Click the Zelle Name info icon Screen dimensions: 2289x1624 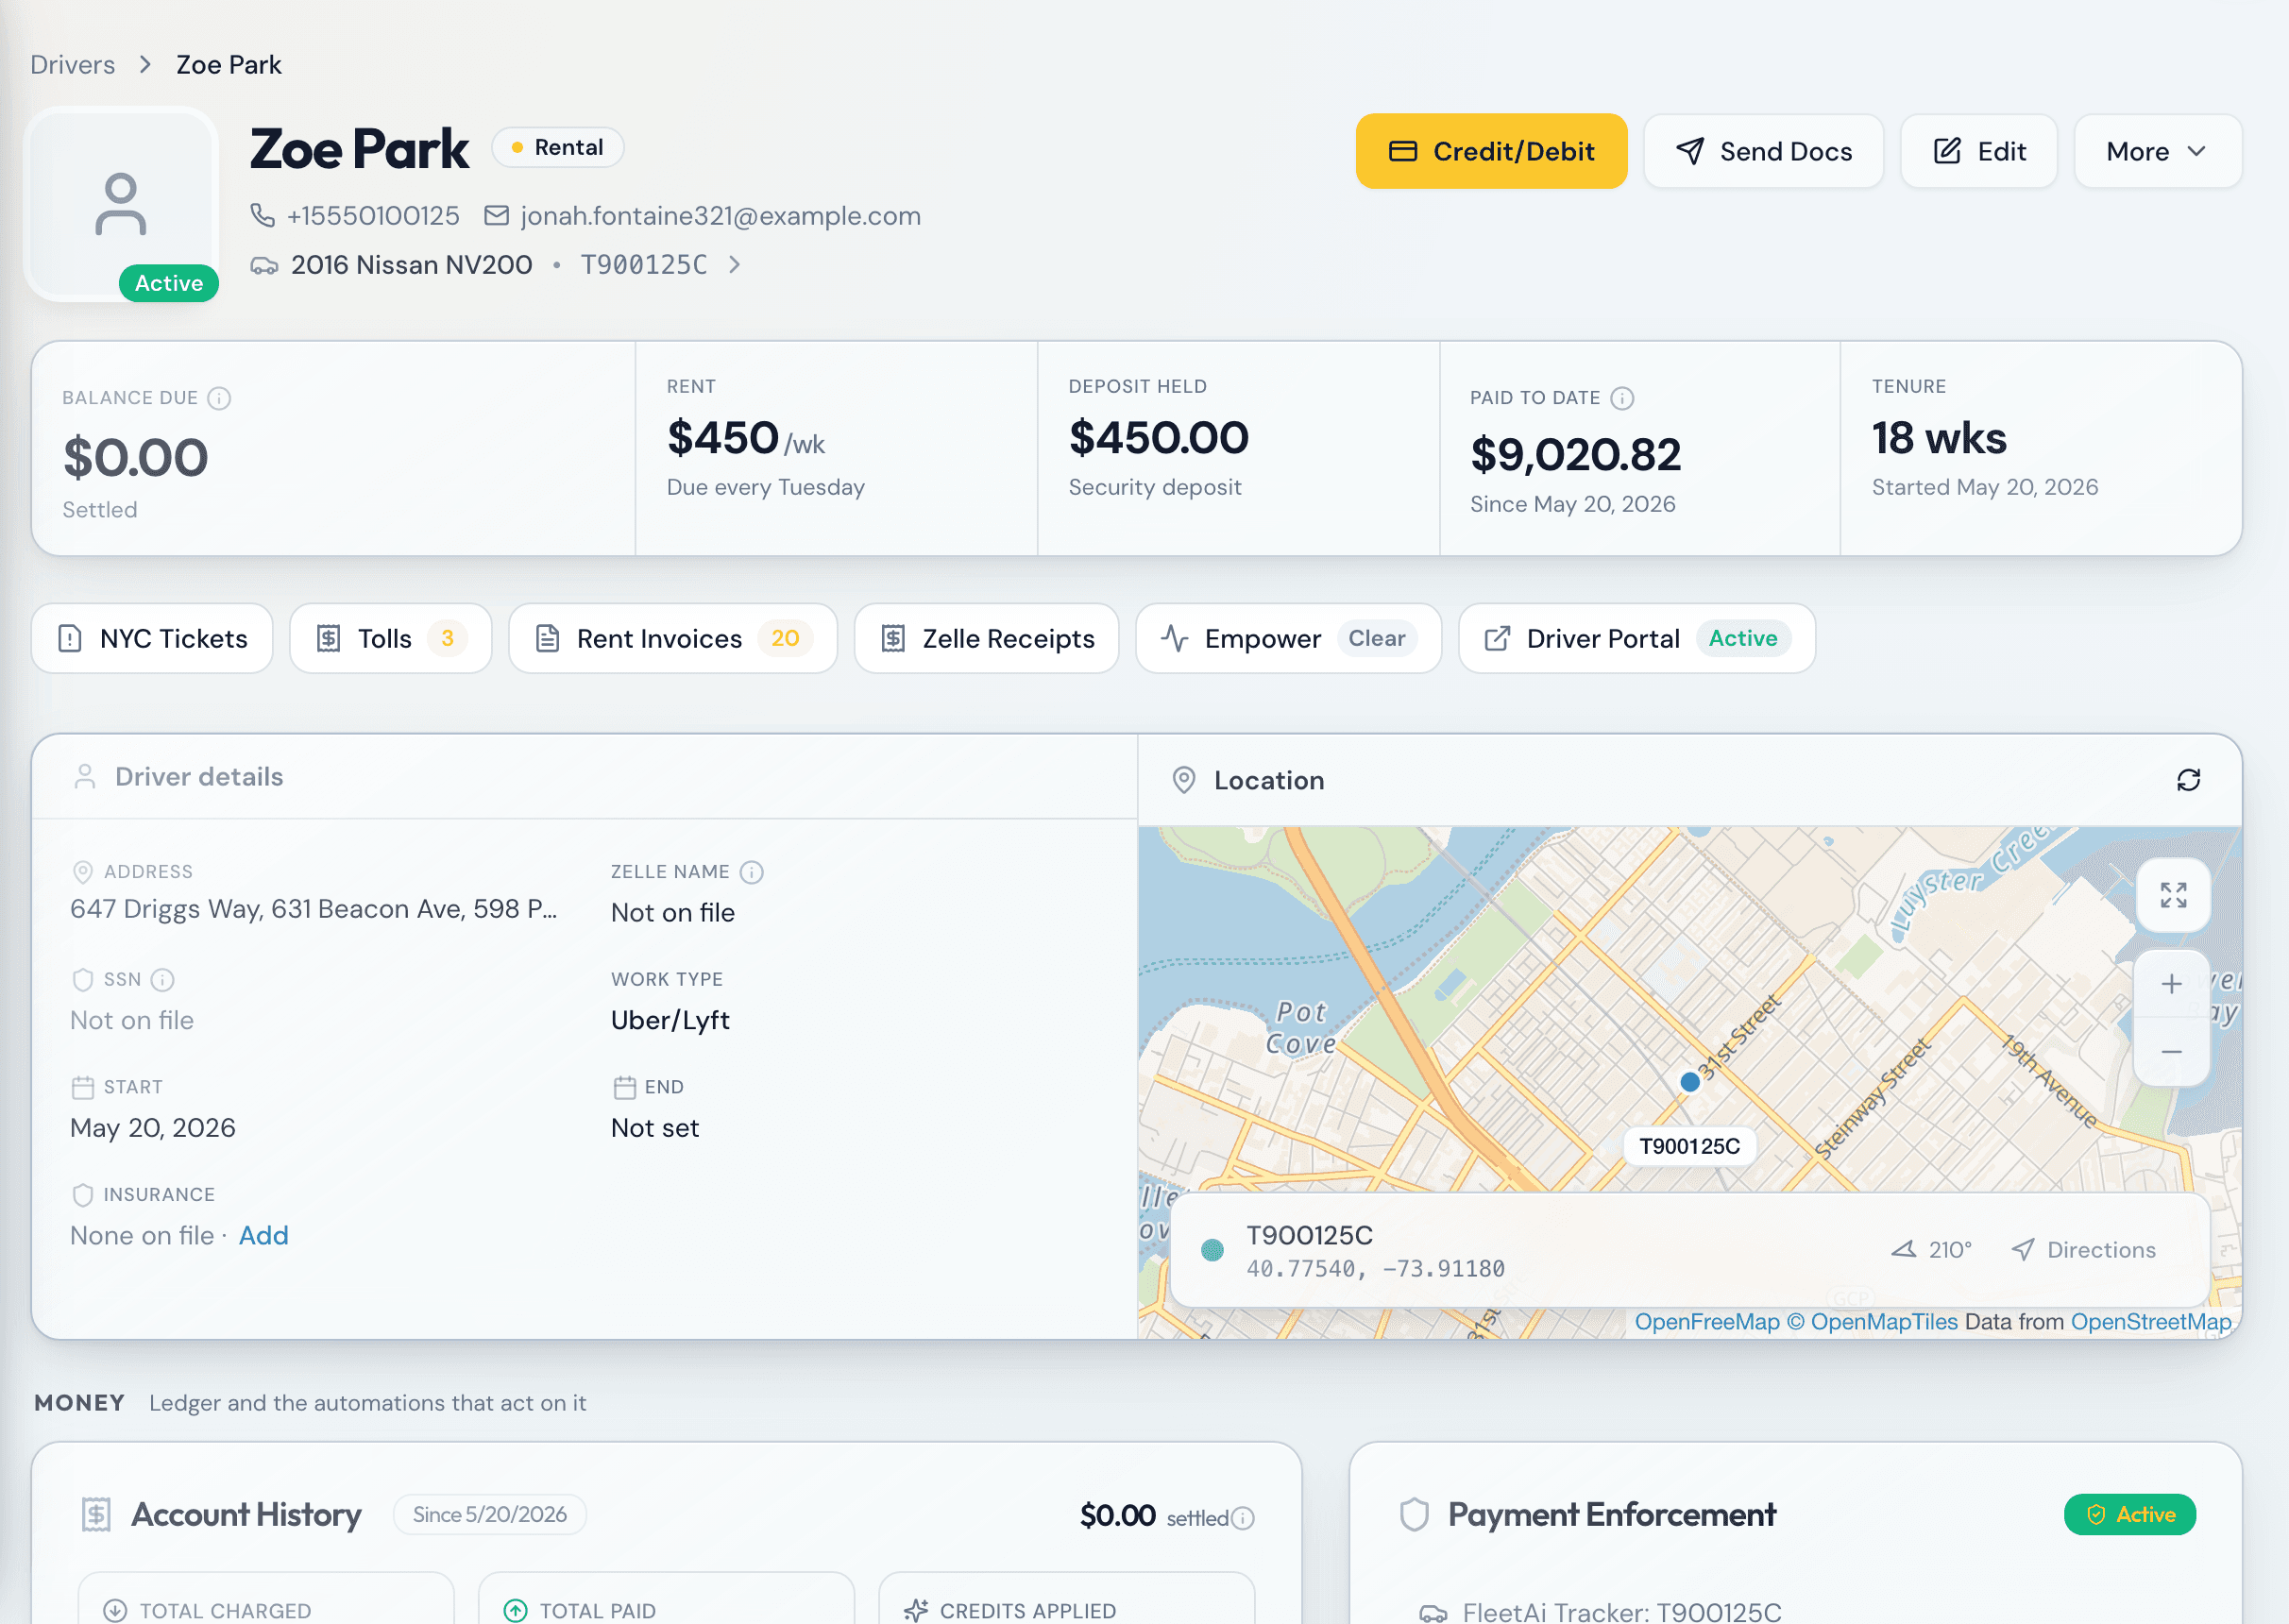(x=751, y=872)
